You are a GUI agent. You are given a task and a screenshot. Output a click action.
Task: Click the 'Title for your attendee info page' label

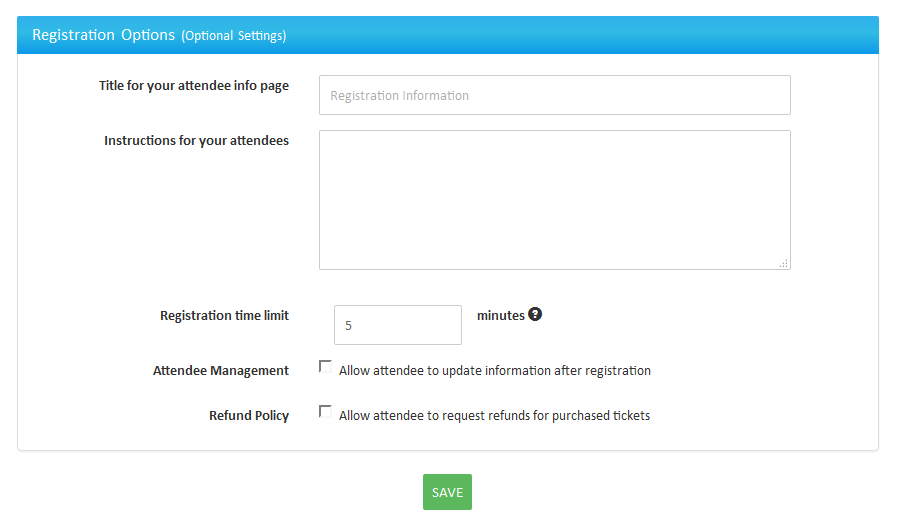point(193,86)
